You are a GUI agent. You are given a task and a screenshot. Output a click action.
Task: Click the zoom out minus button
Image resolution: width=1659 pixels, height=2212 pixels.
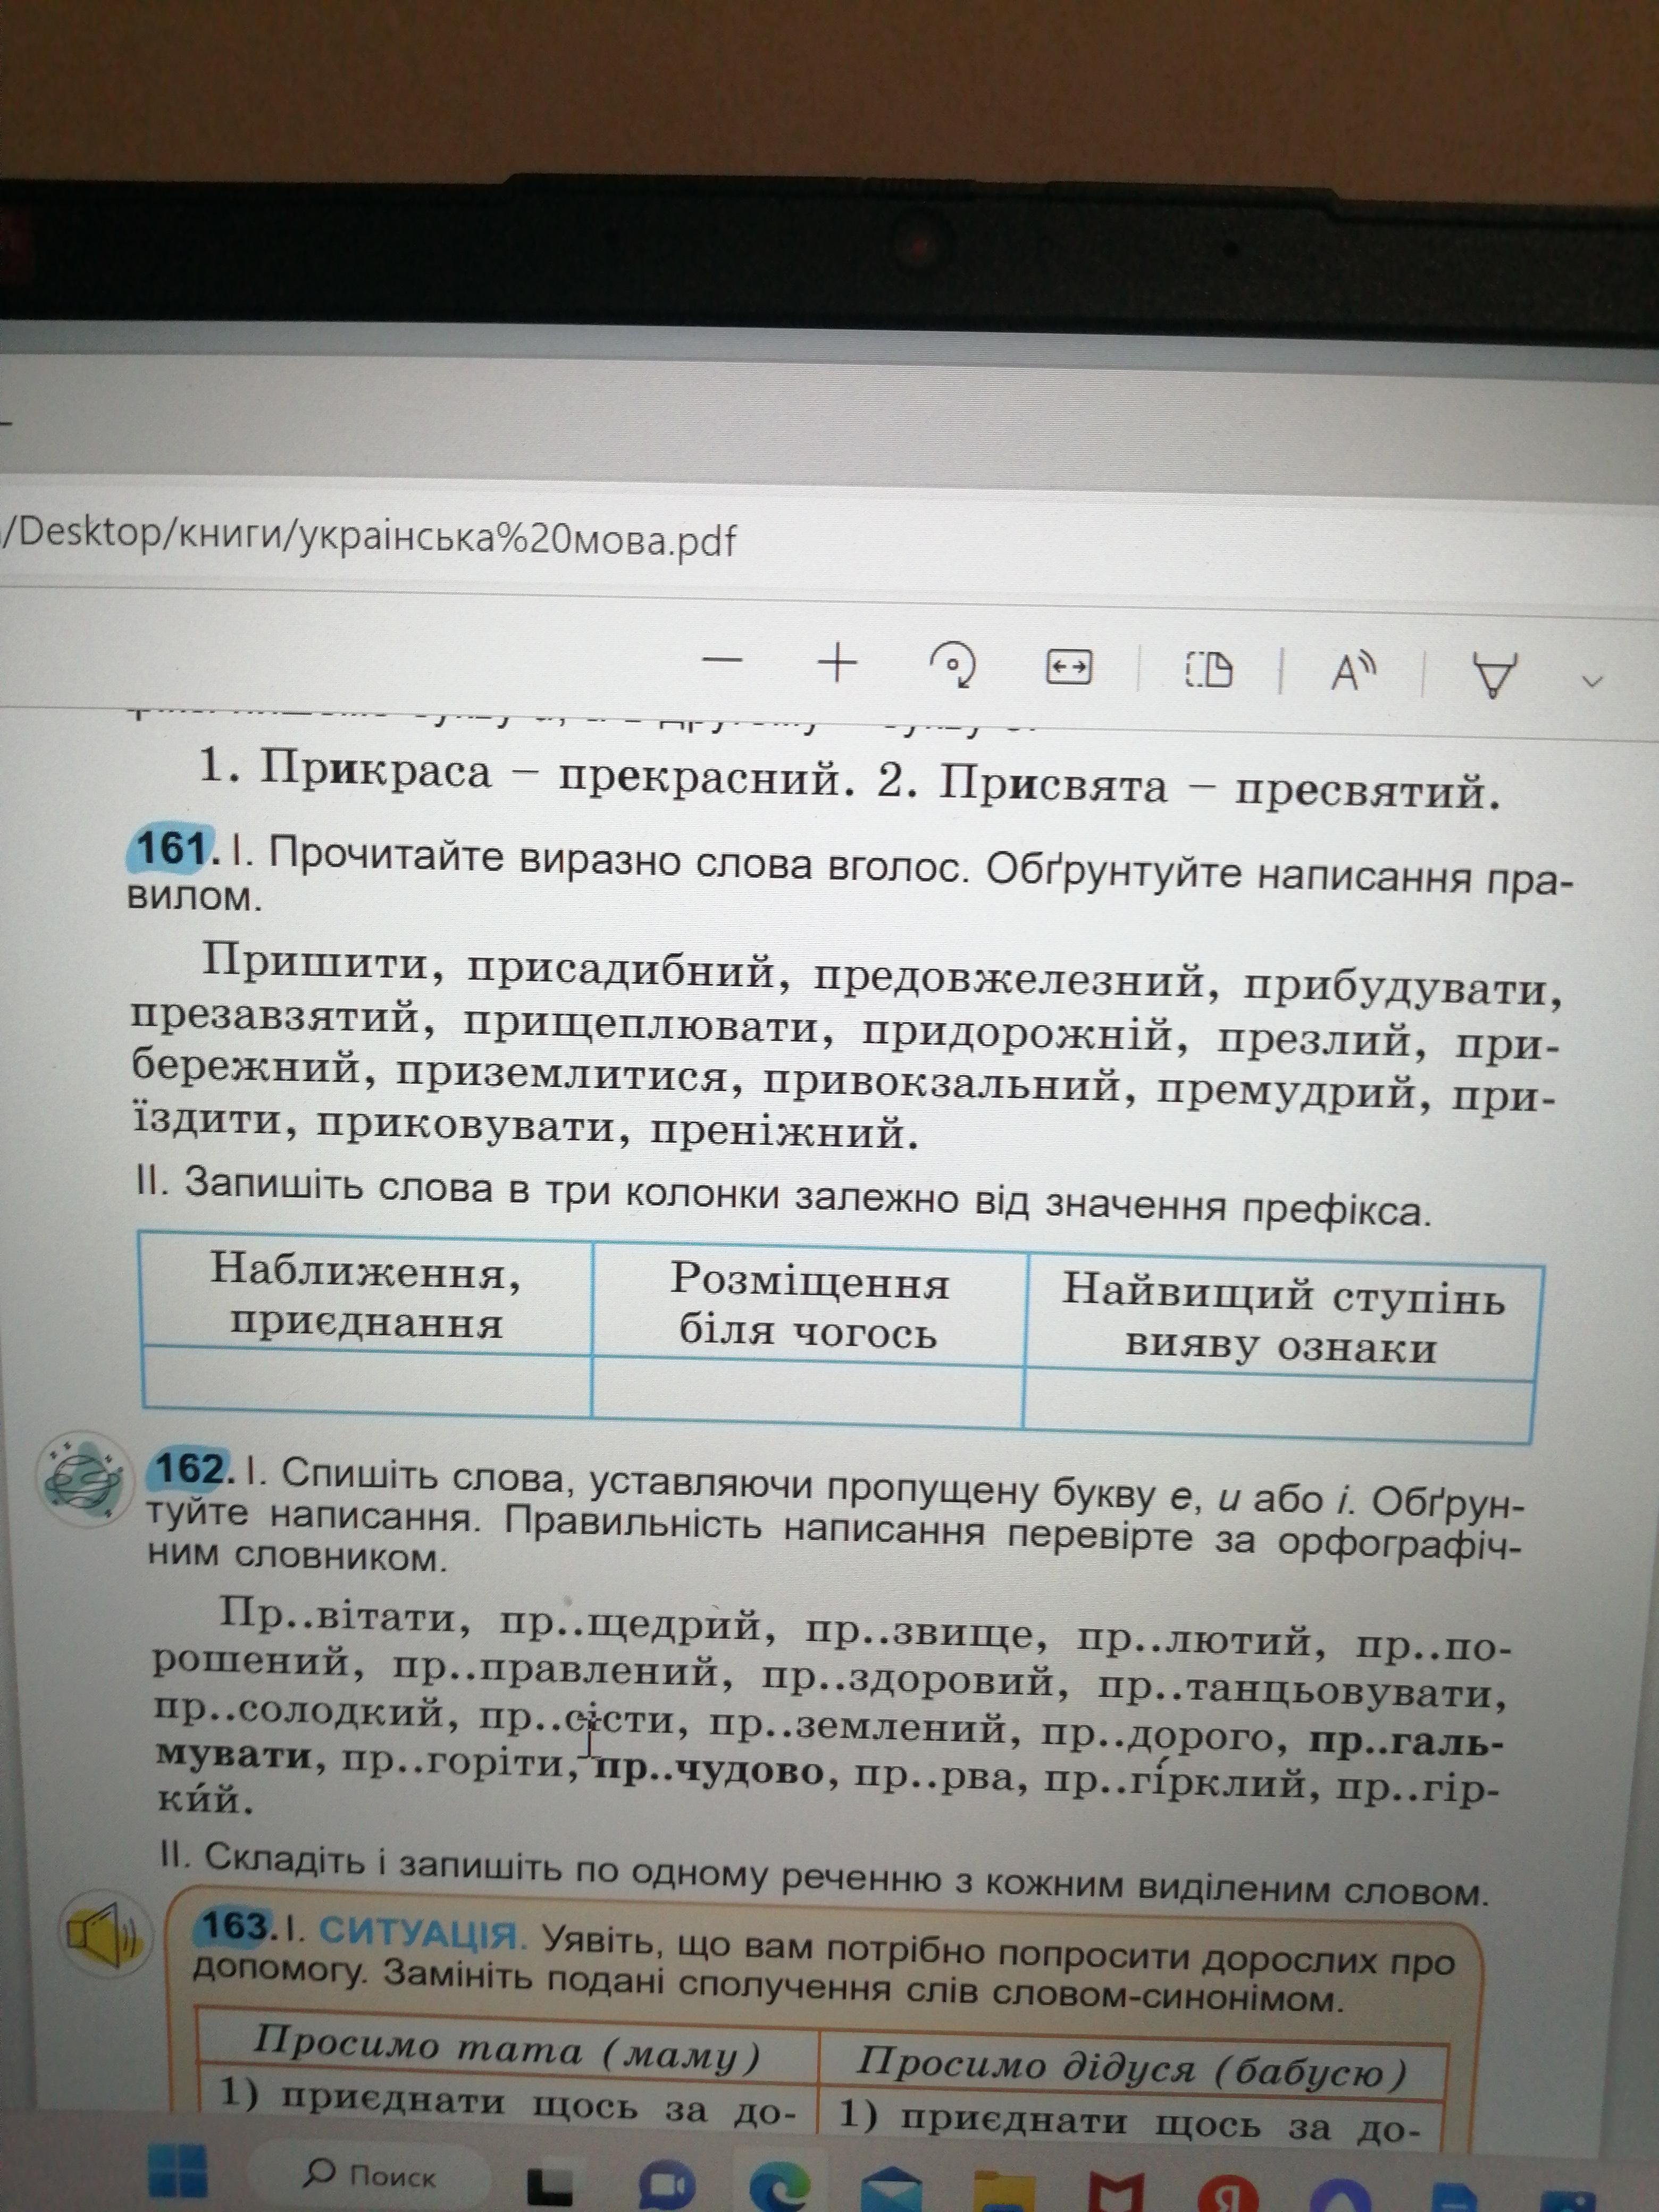722,660
